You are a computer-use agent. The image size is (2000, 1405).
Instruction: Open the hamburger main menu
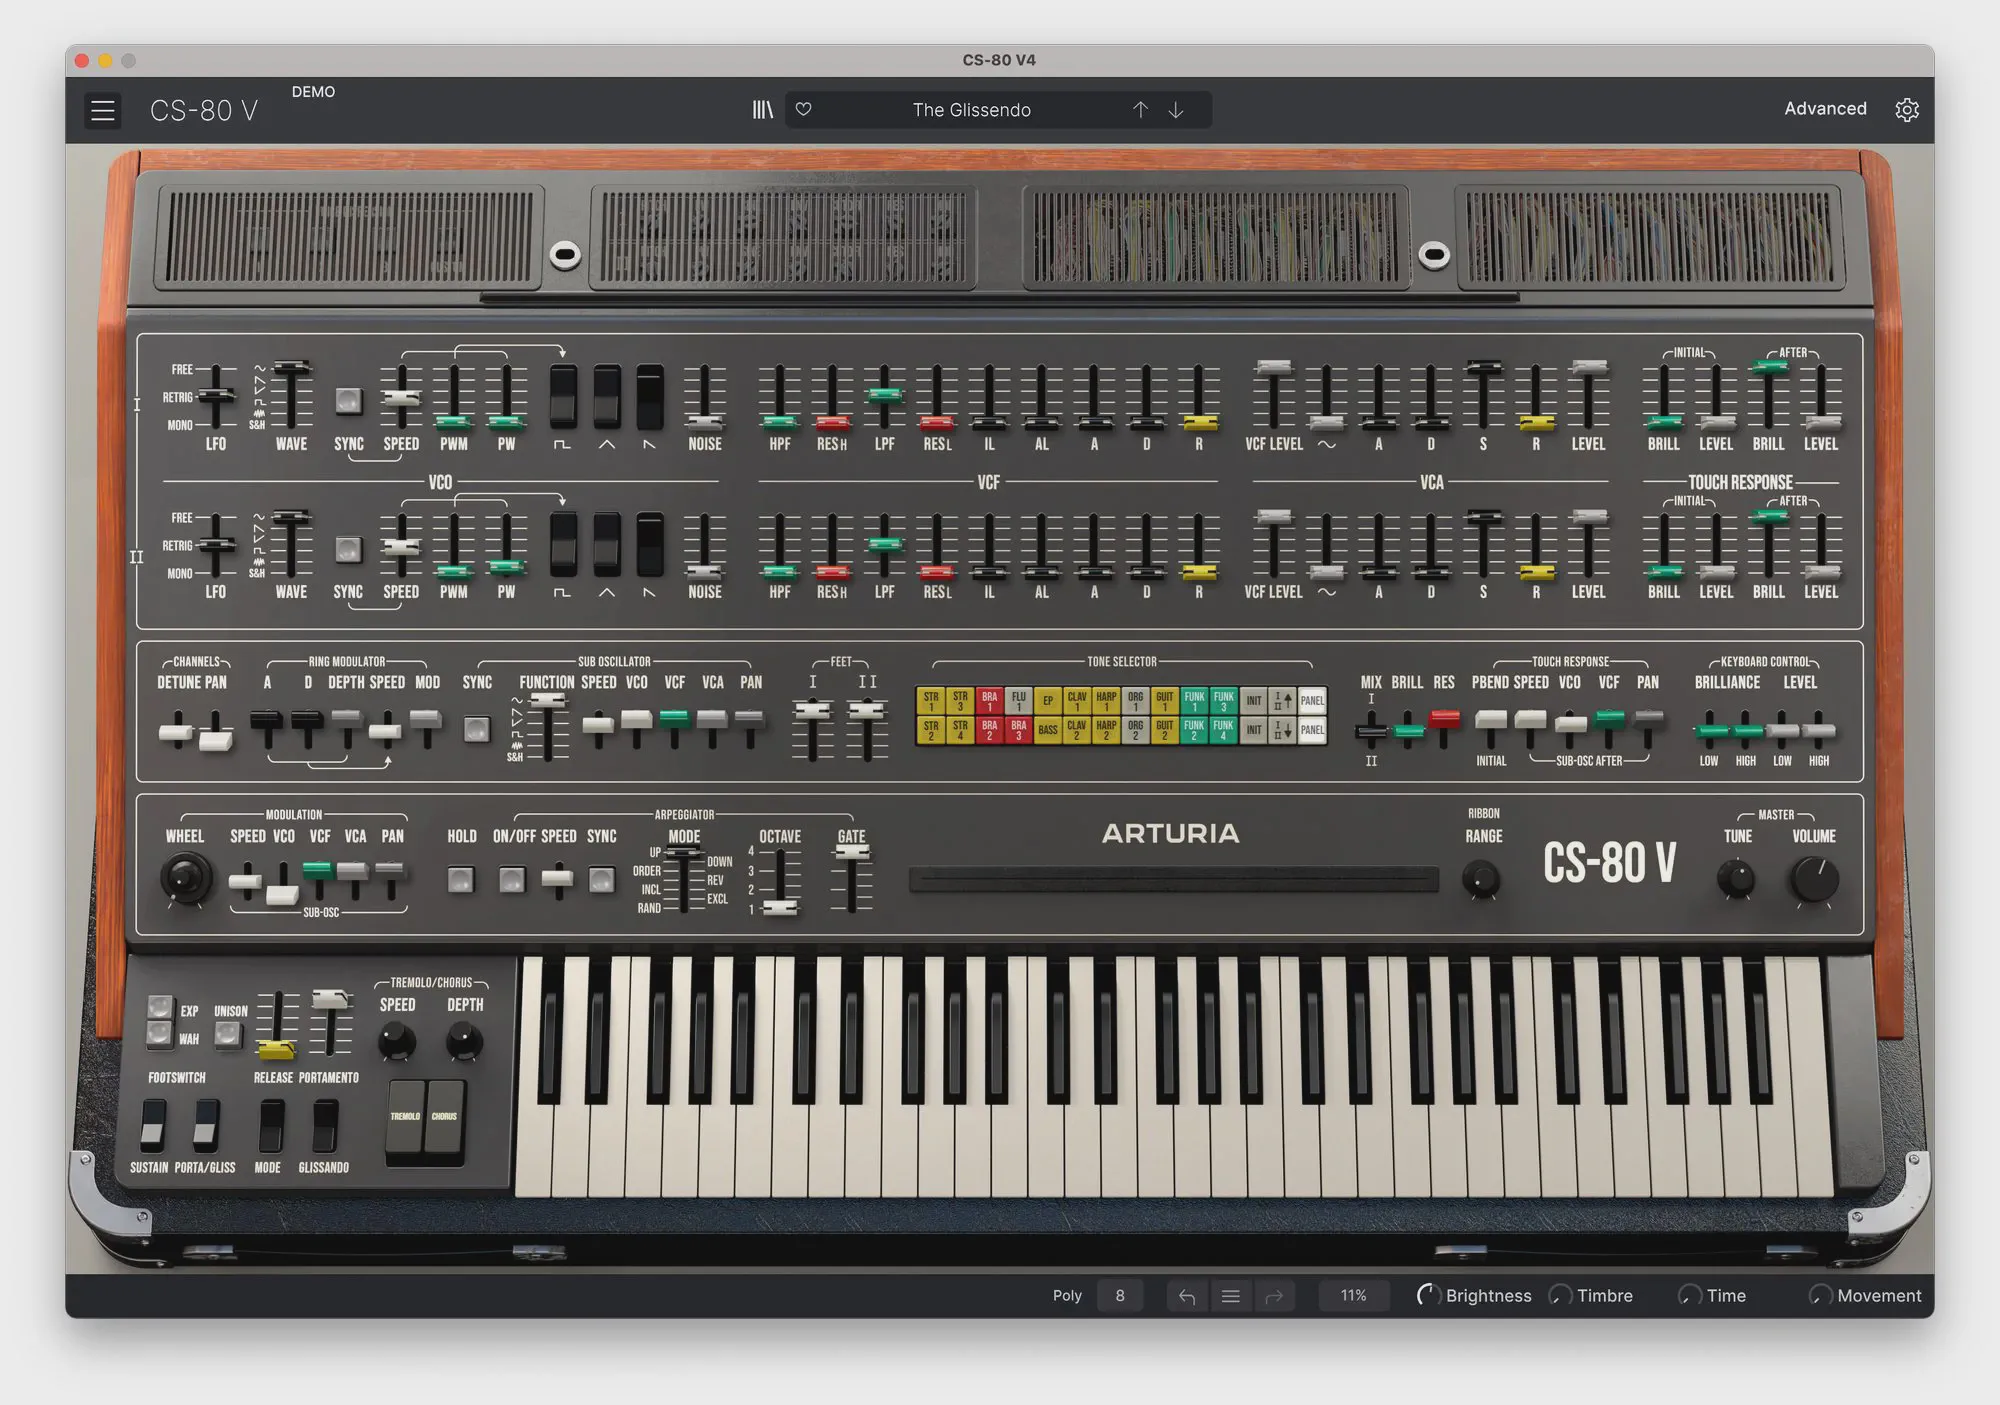coord(103,110)
